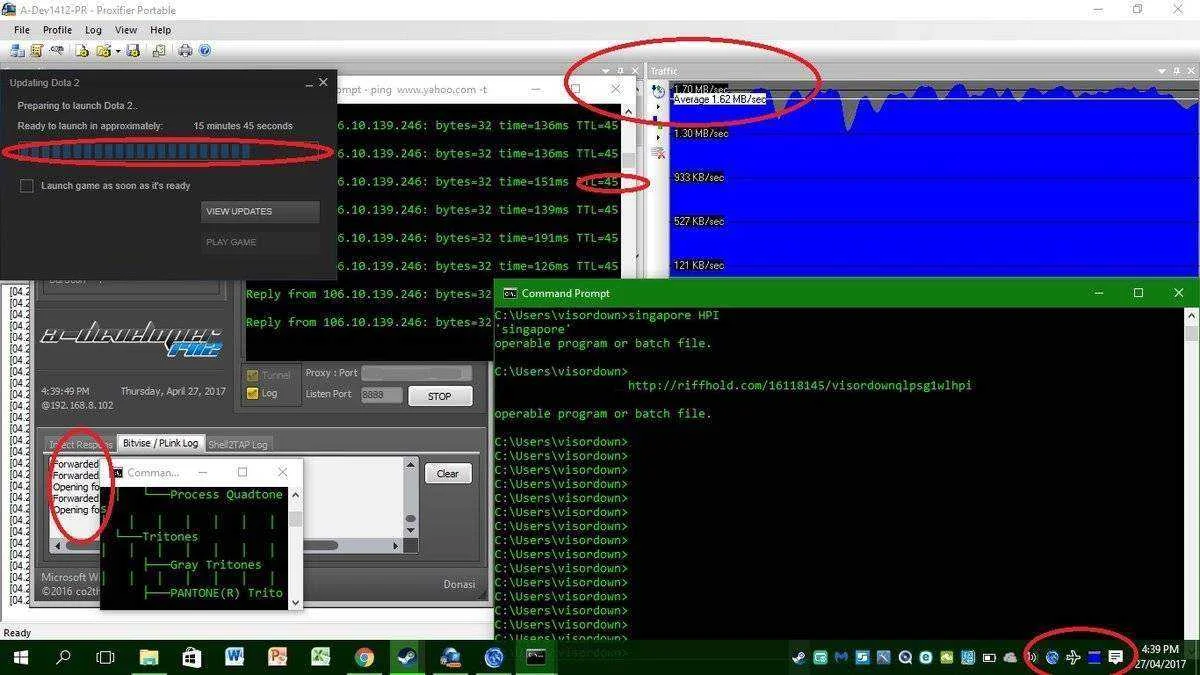The height and width of the screenshot is (675, 1200).
Task: Click the 933 KB/sec graph label
Action: [x=698, y=178]
